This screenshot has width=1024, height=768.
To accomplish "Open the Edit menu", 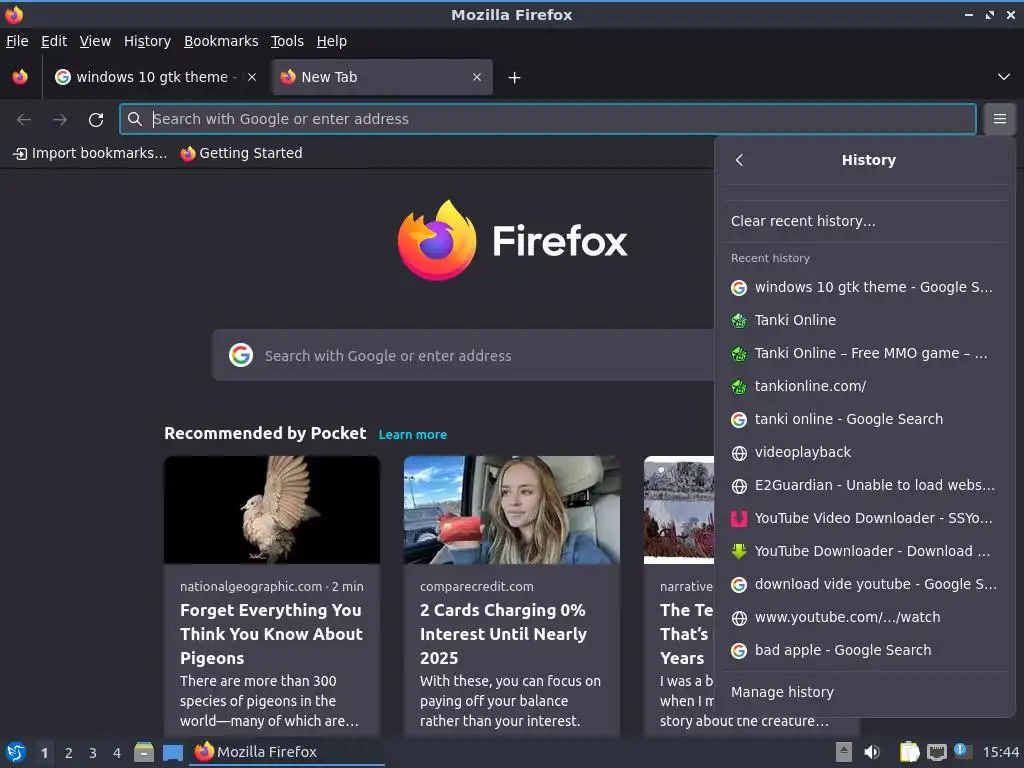I will pos(54,41).
